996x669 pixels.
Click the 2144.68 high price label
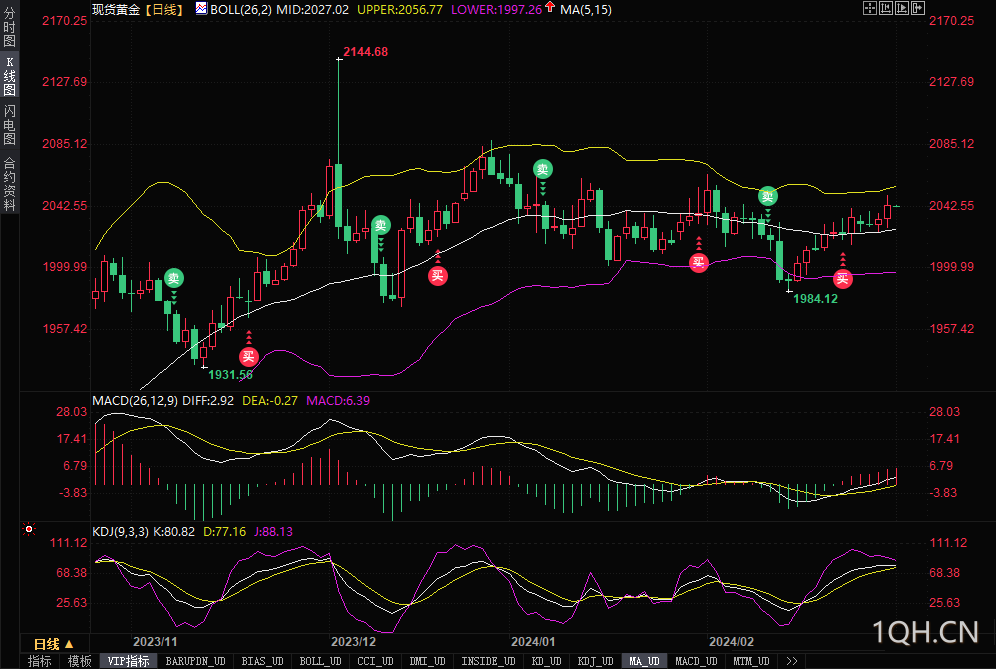tap(365, 52)
